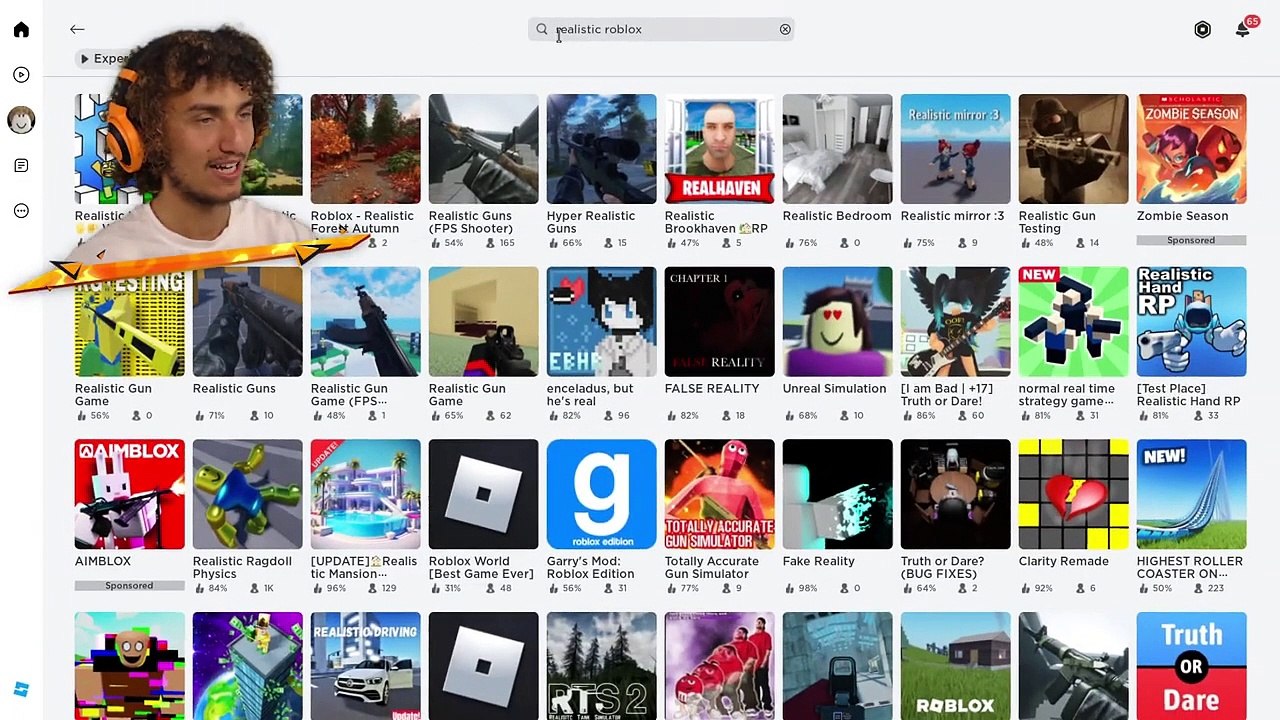
Task: Open the RTS 2 tank simulator thumbnail
Action: pos(601,666)
